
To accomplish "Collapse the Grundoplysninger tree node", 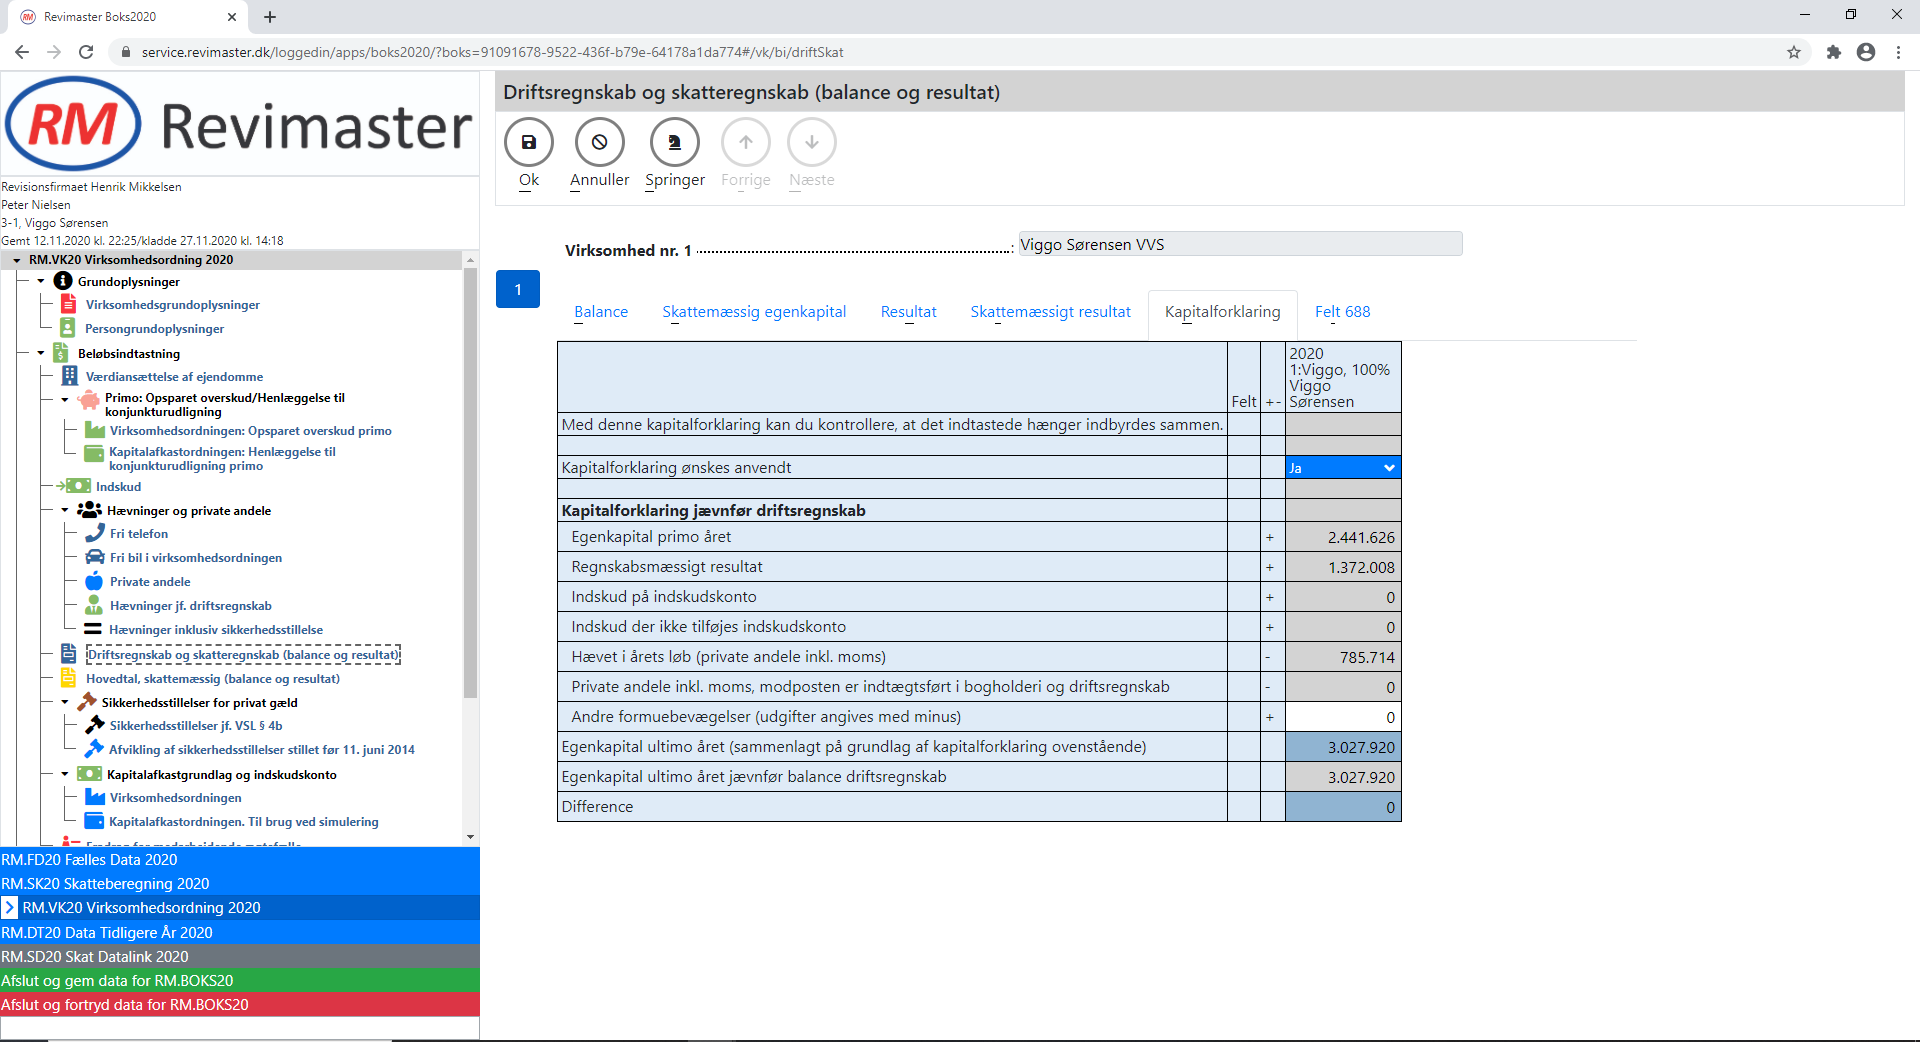I will click(x=41, y=282).
